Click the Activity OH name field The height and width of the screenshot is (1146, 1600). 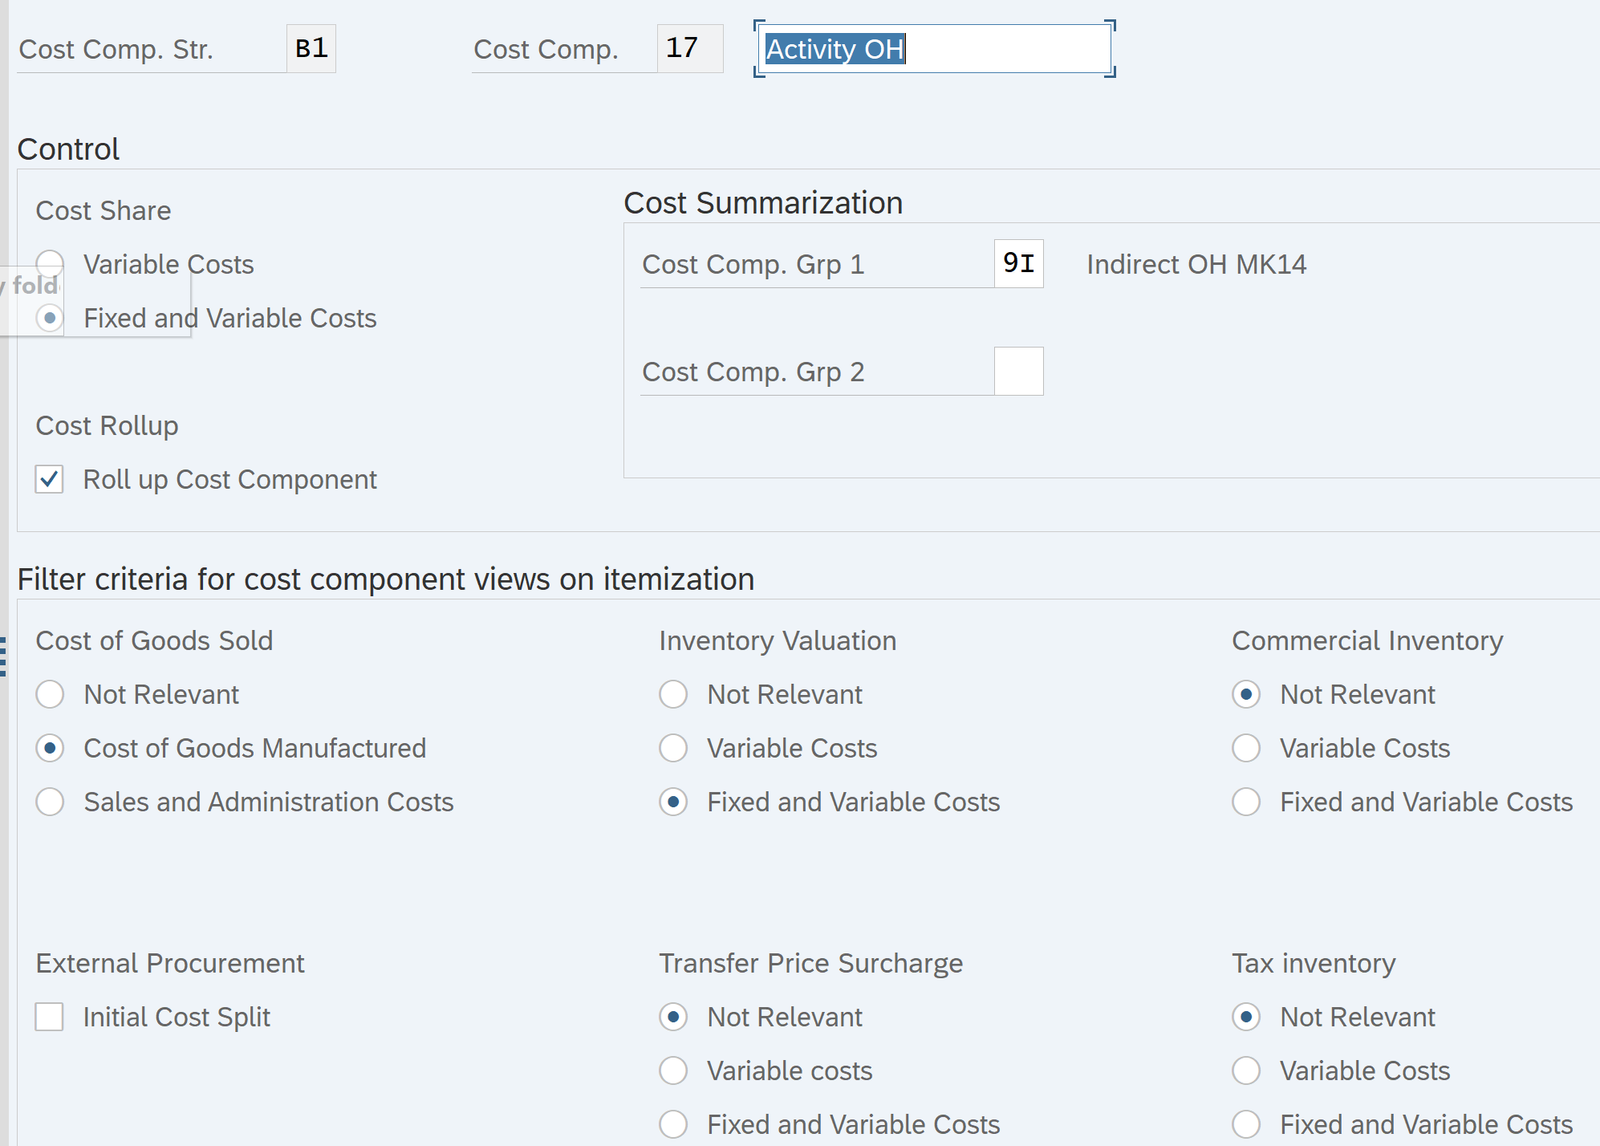933,49
